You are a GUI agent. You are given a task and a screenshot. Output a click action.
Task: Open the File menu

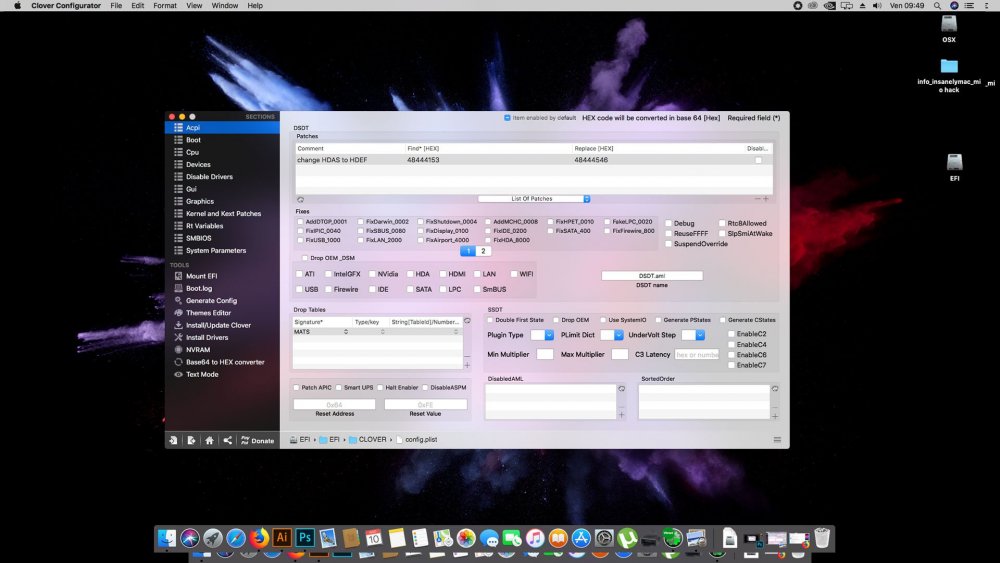tap(116, 5)
